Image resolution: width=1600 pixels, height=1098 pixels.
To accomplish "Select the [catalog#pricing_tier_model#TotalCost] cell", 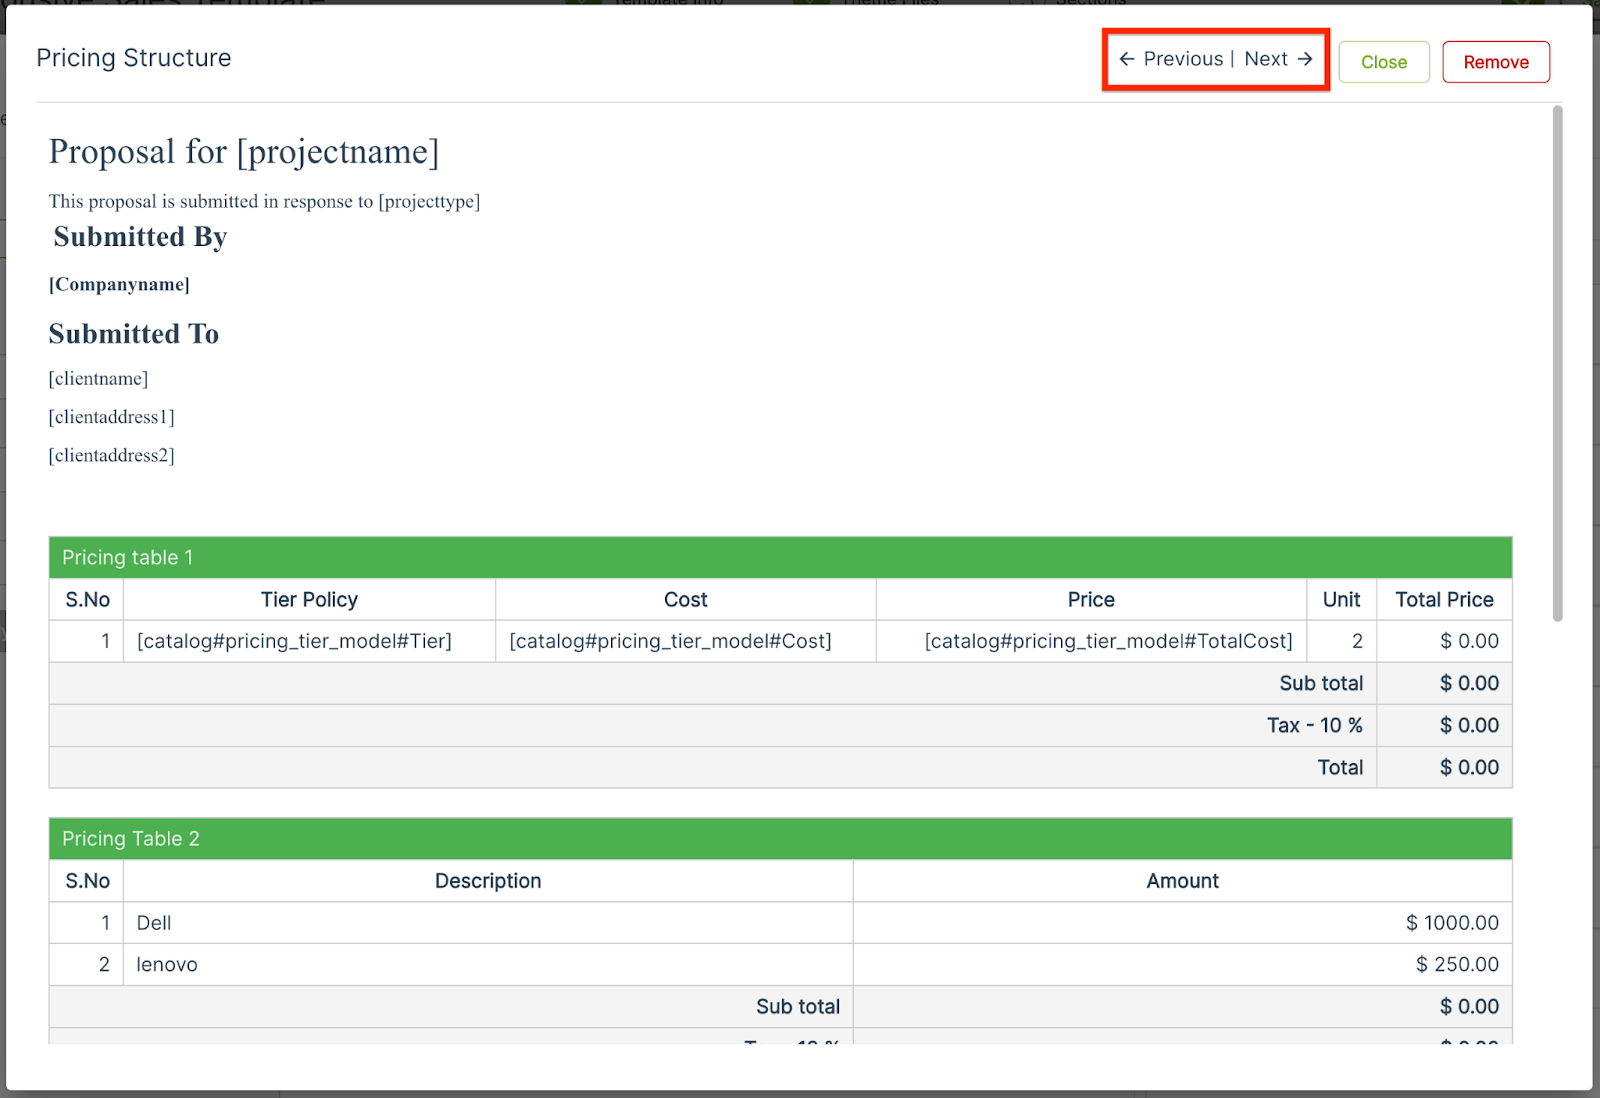I will 1091,641.
